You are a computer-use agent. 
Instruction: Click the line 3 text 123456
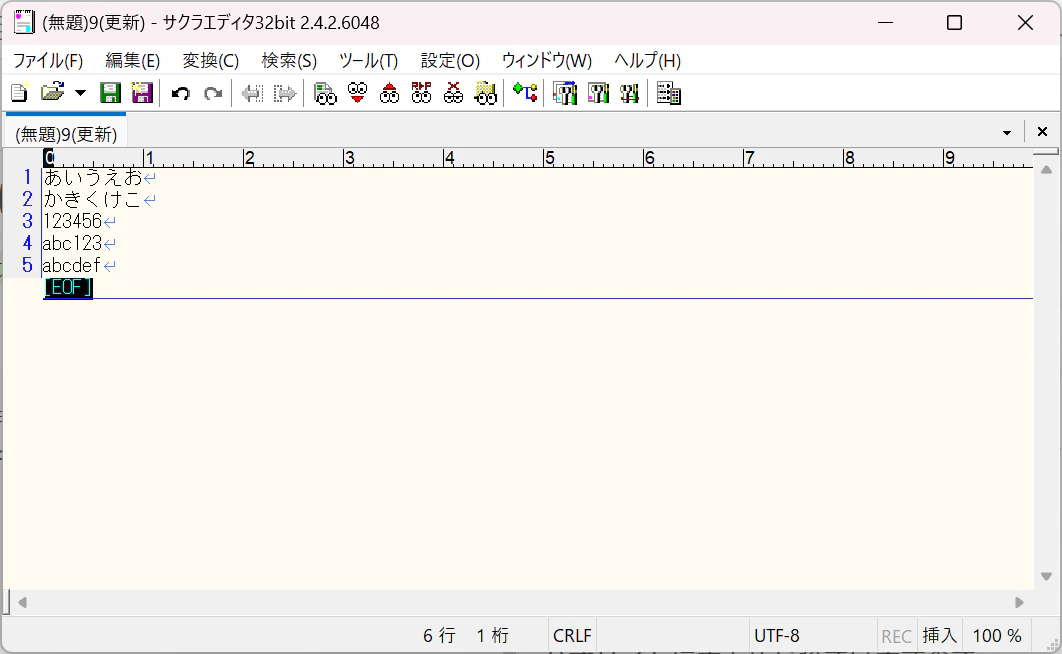(x=72, y=221)
